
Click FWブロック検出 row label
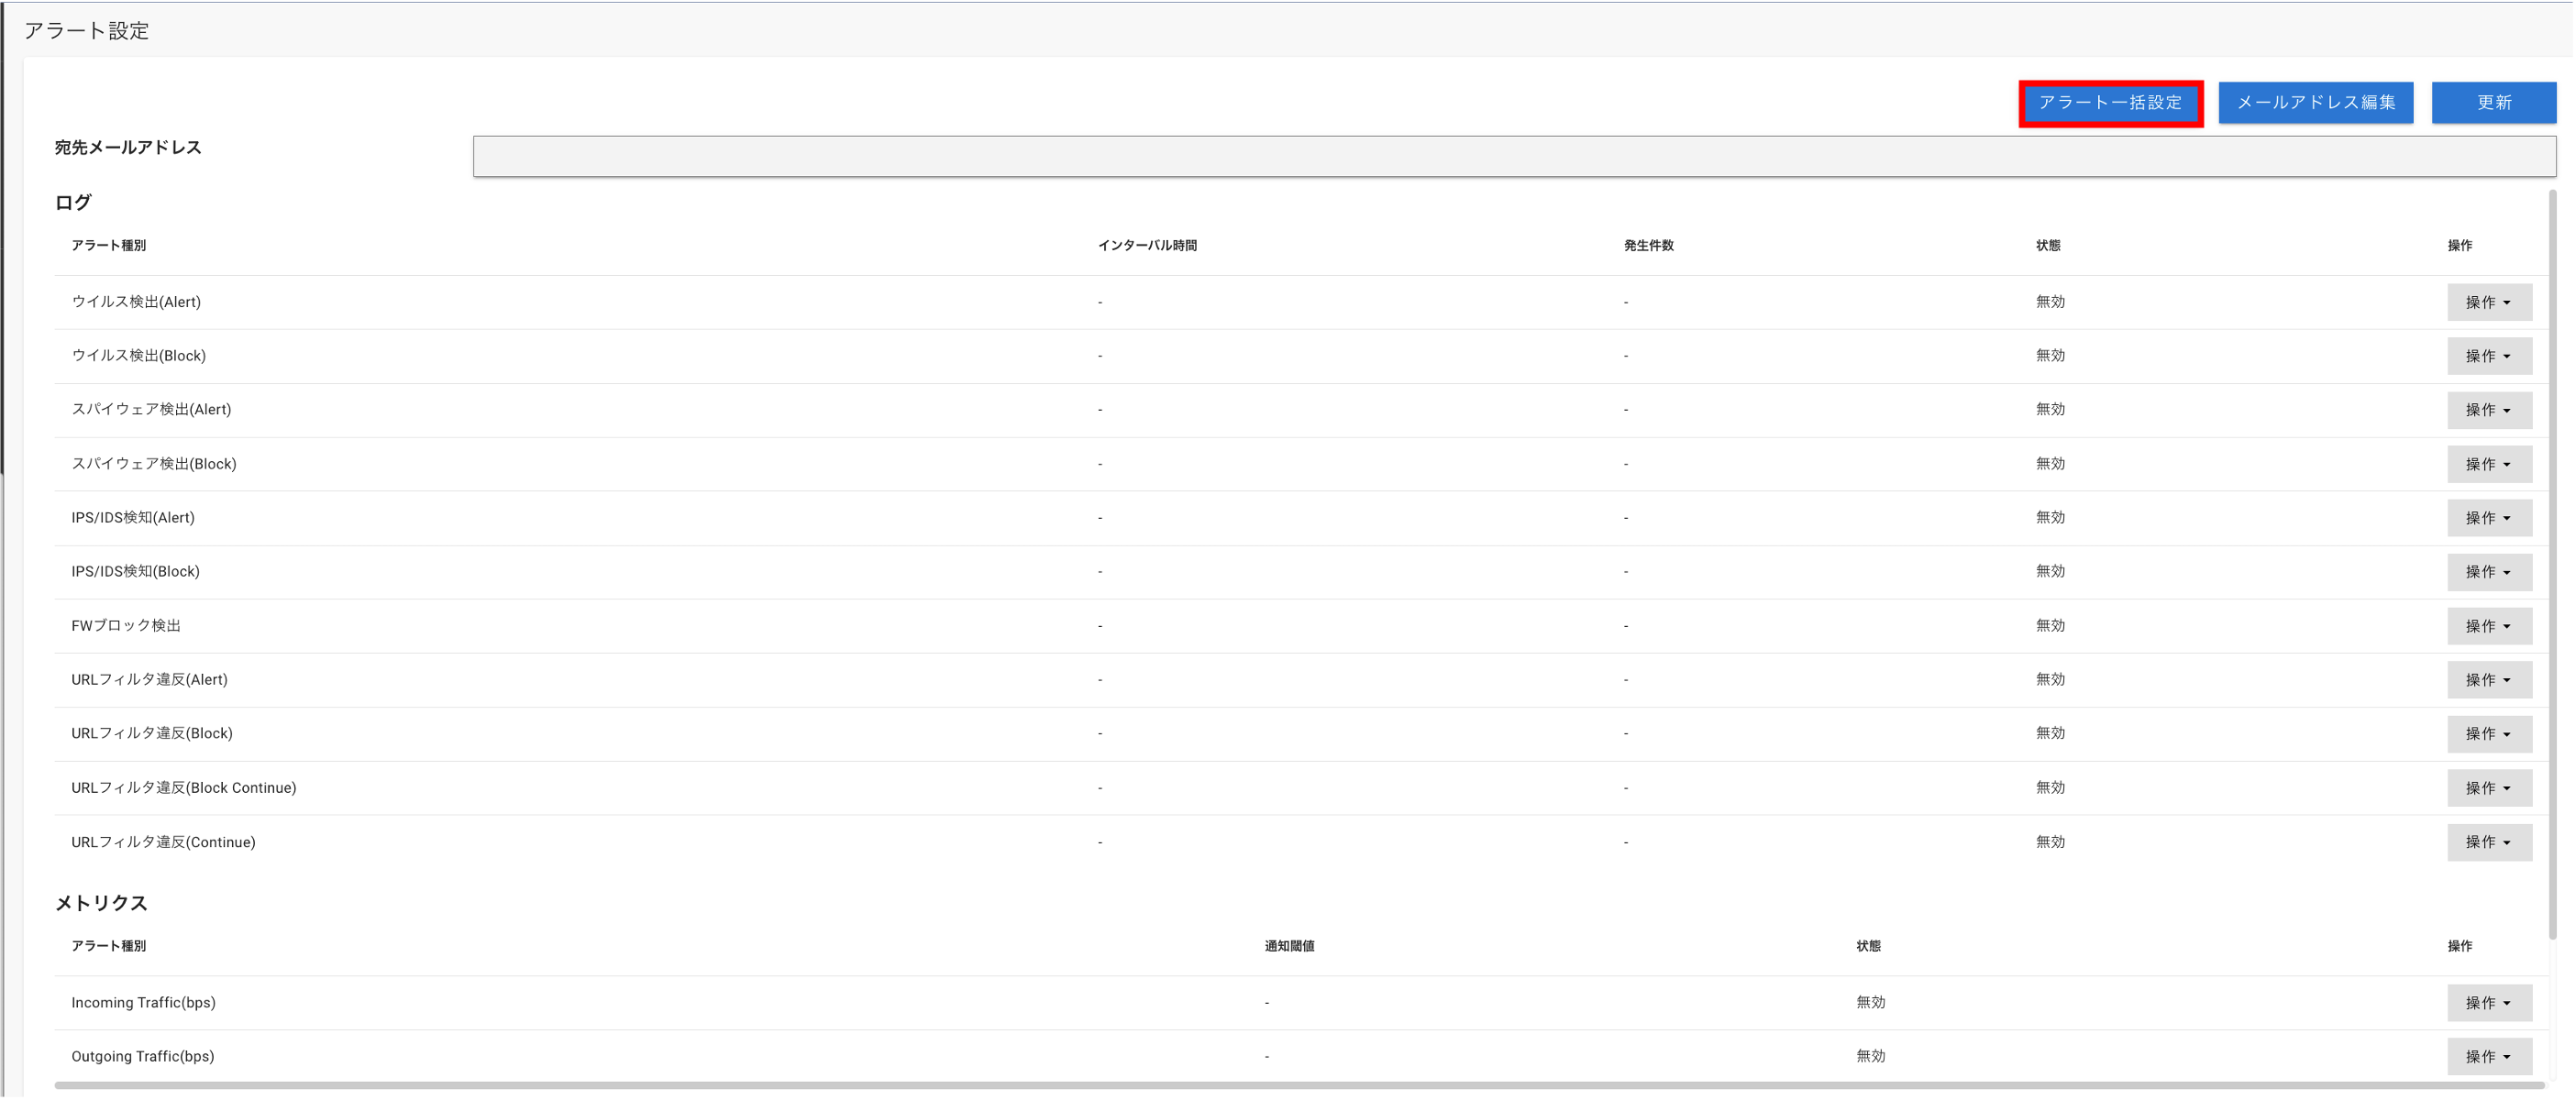point(126,626)
